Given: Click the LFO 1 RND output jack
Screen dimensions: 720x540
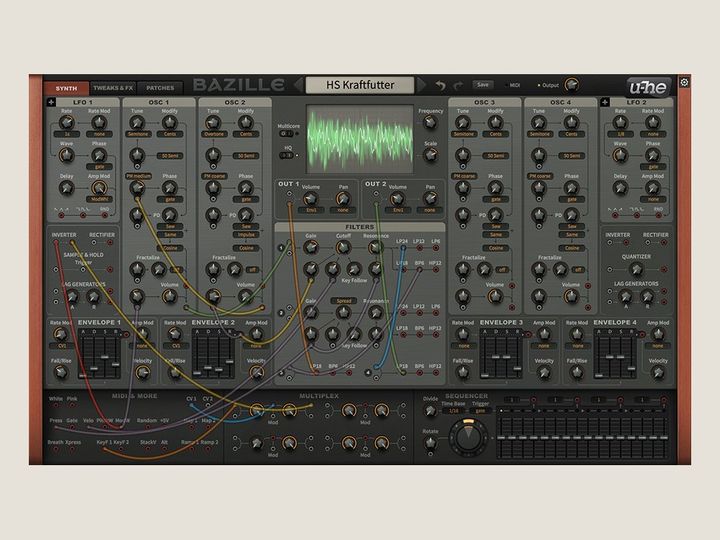Looking at the screenshot, I should click(x=105, y=215).
